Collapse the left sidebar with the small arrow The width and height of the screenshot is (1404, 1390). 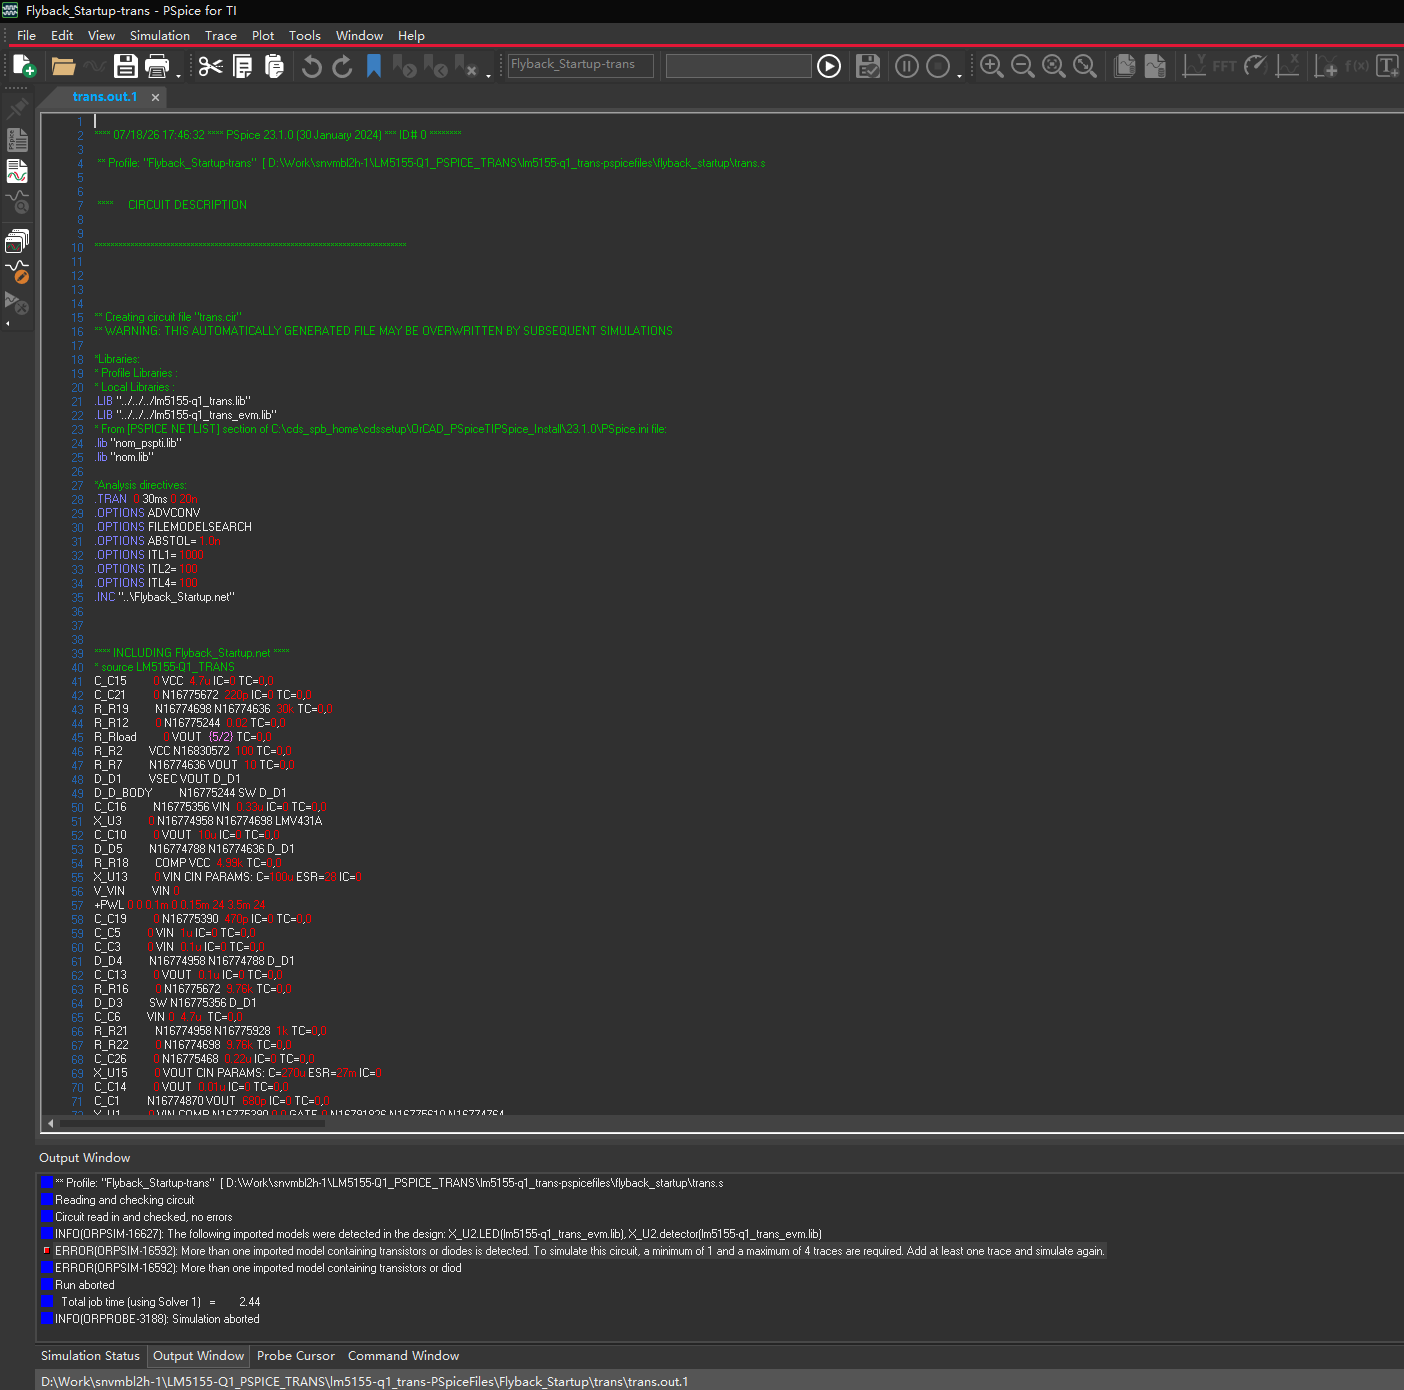(8, 324)
